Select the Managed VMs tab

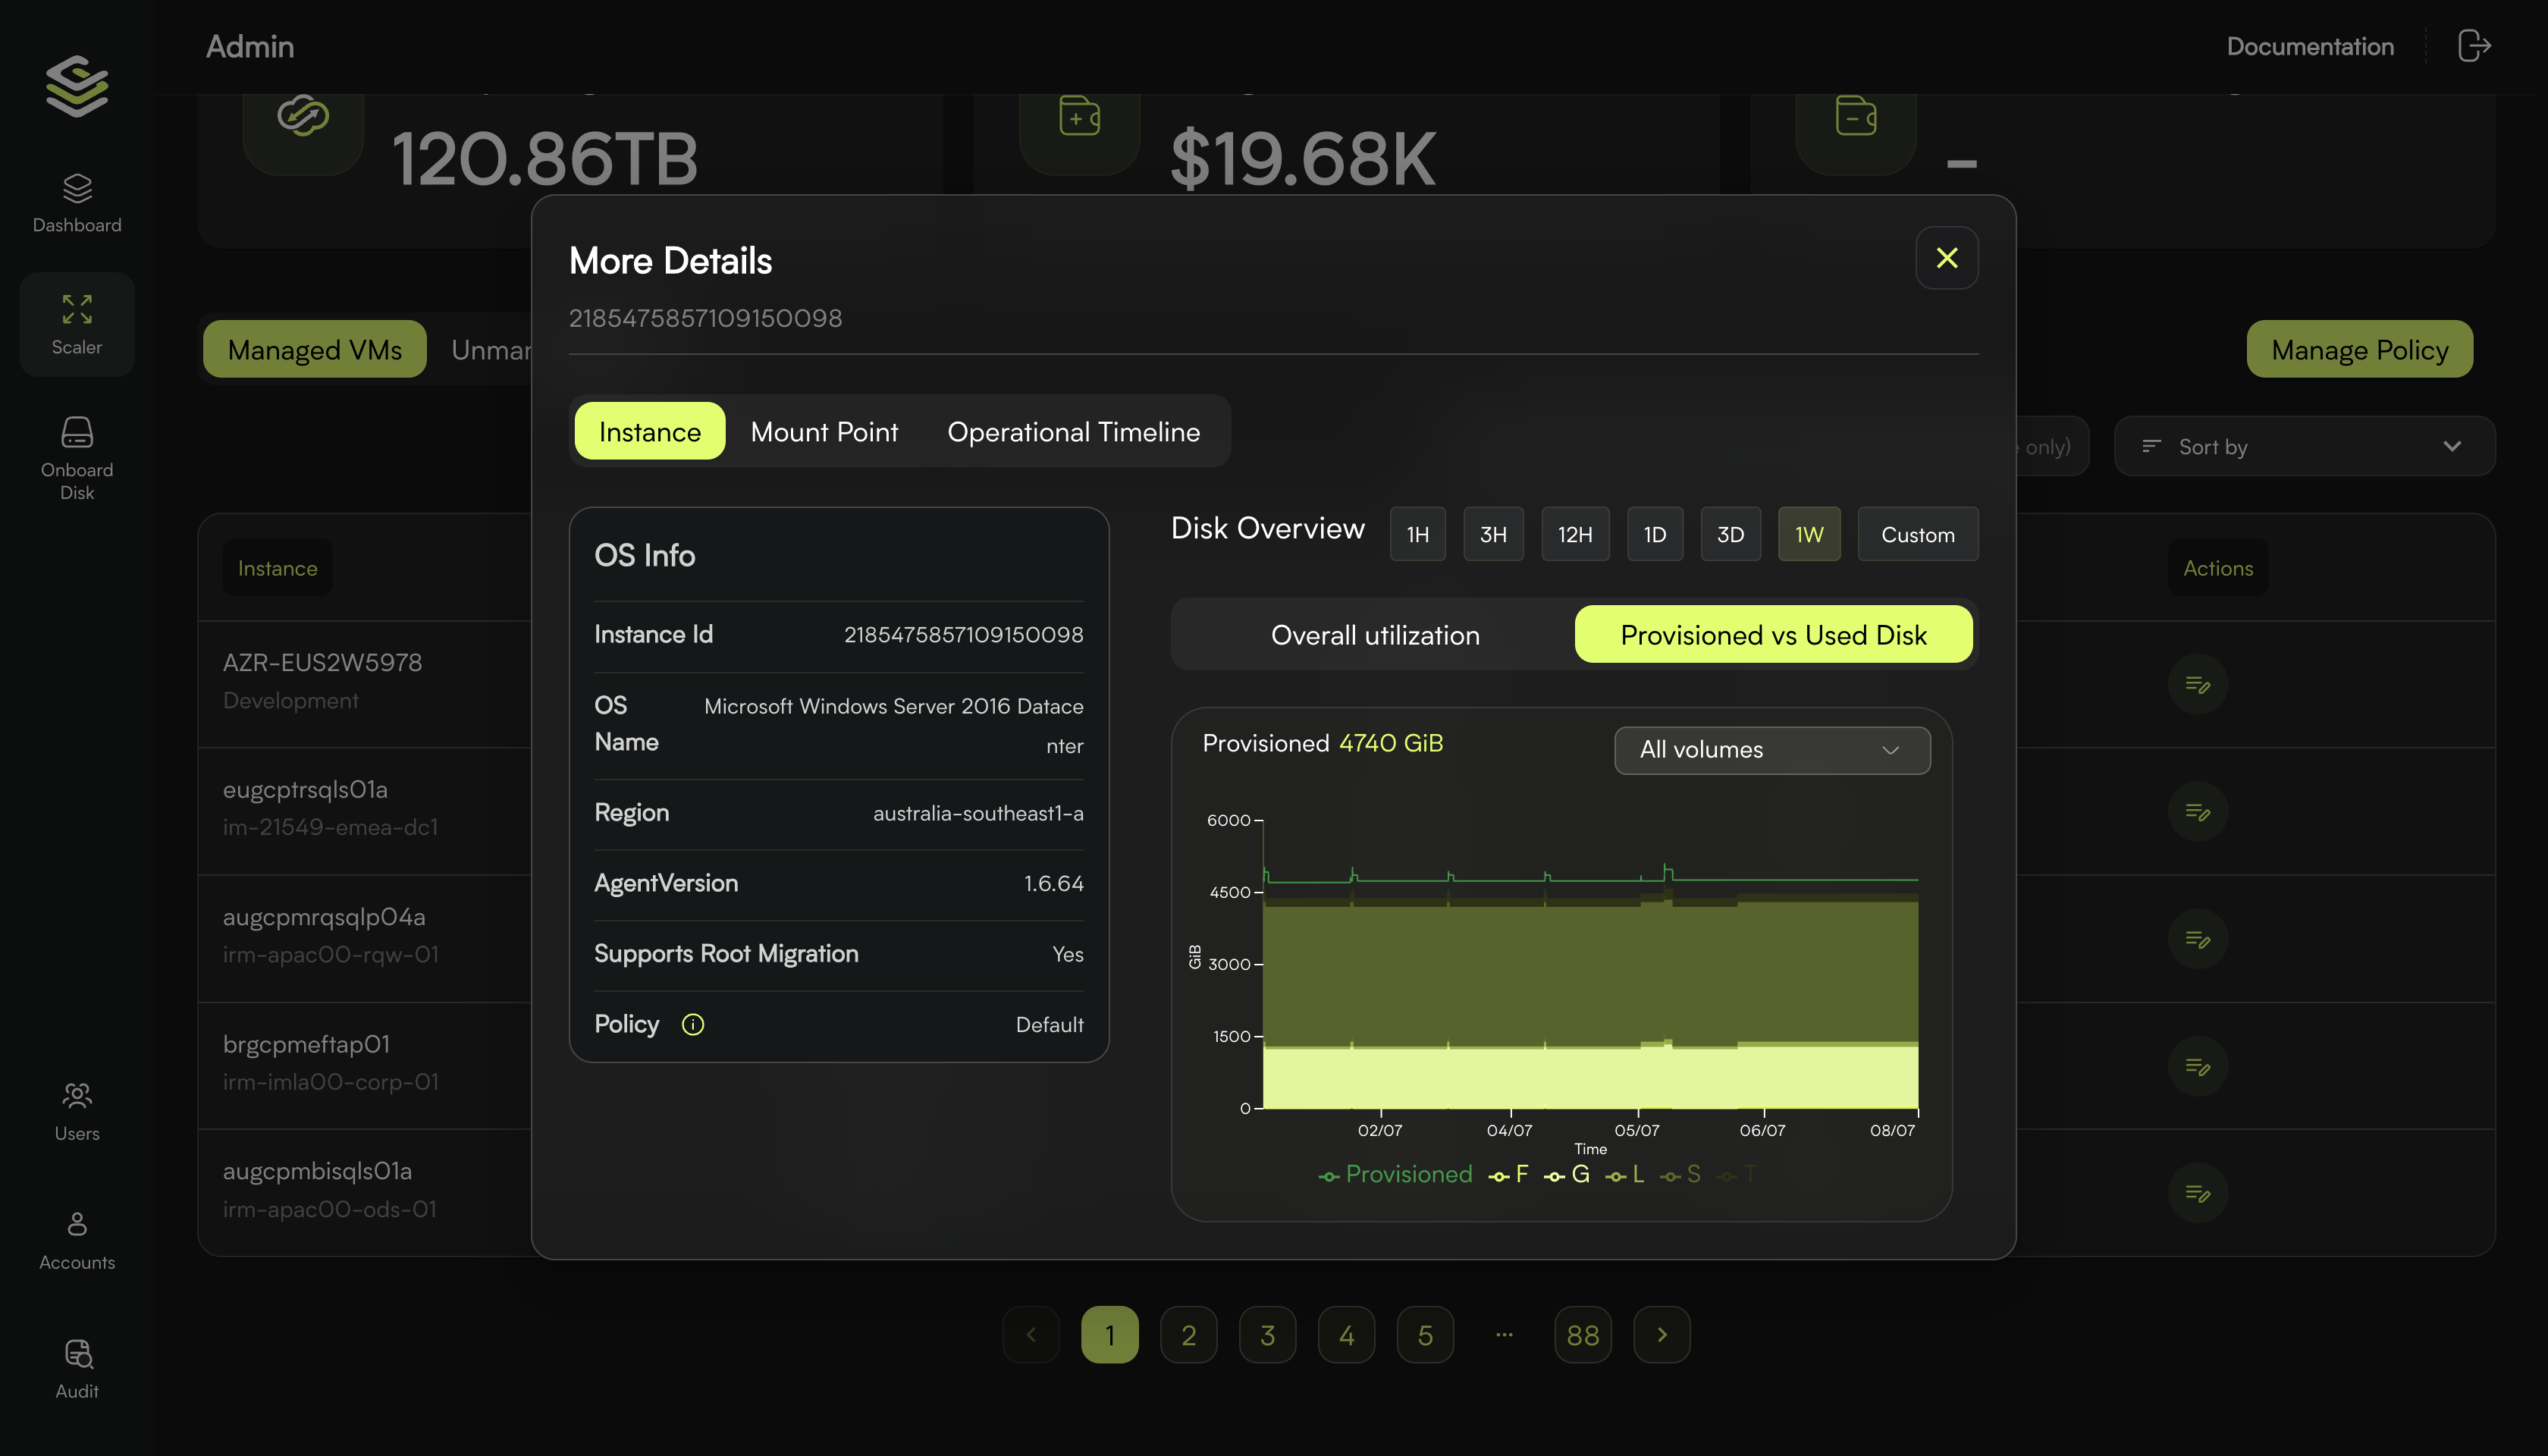[314, 349]
